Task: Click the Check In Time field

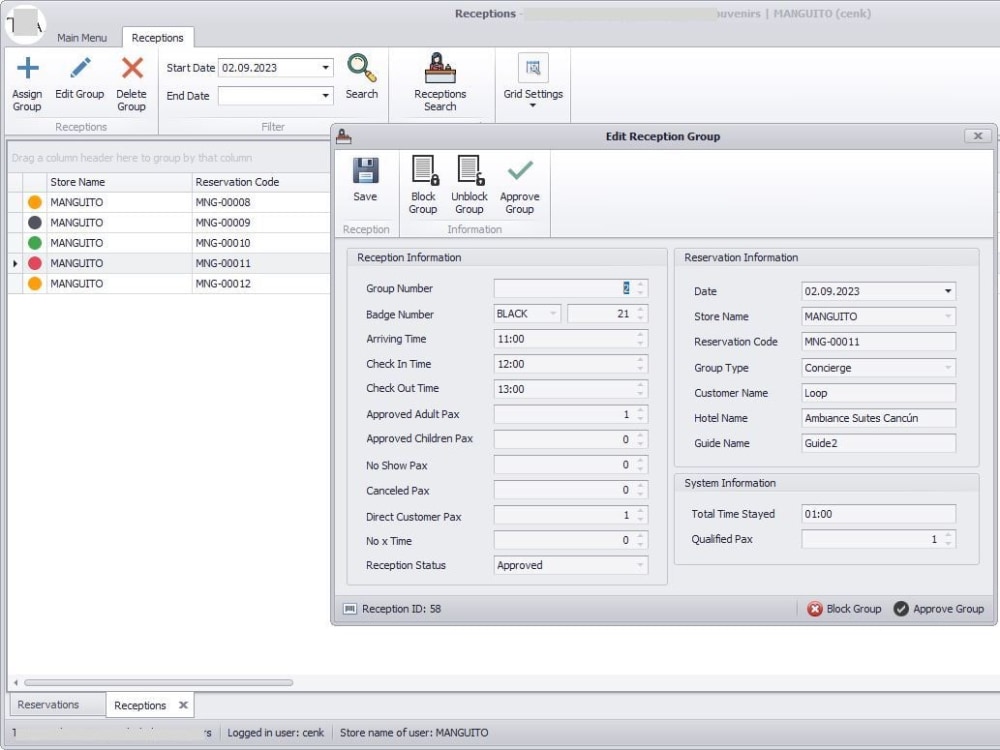Action: click(570, 364)
